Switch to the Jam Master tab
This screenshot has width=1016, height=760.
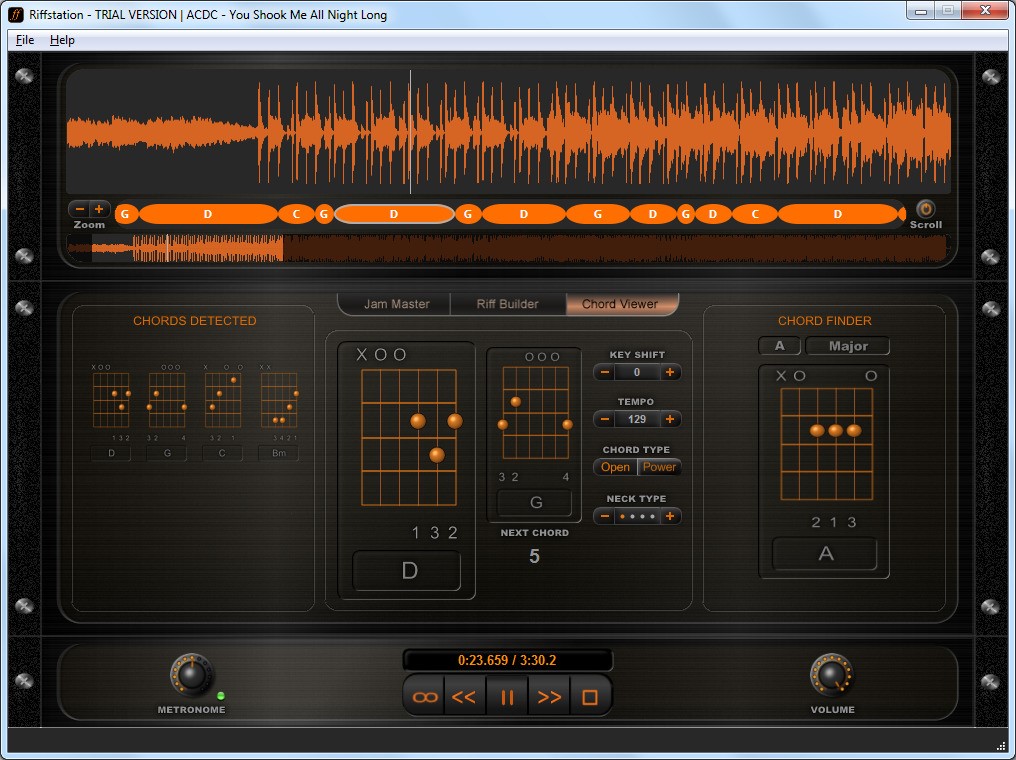point(396,304)
